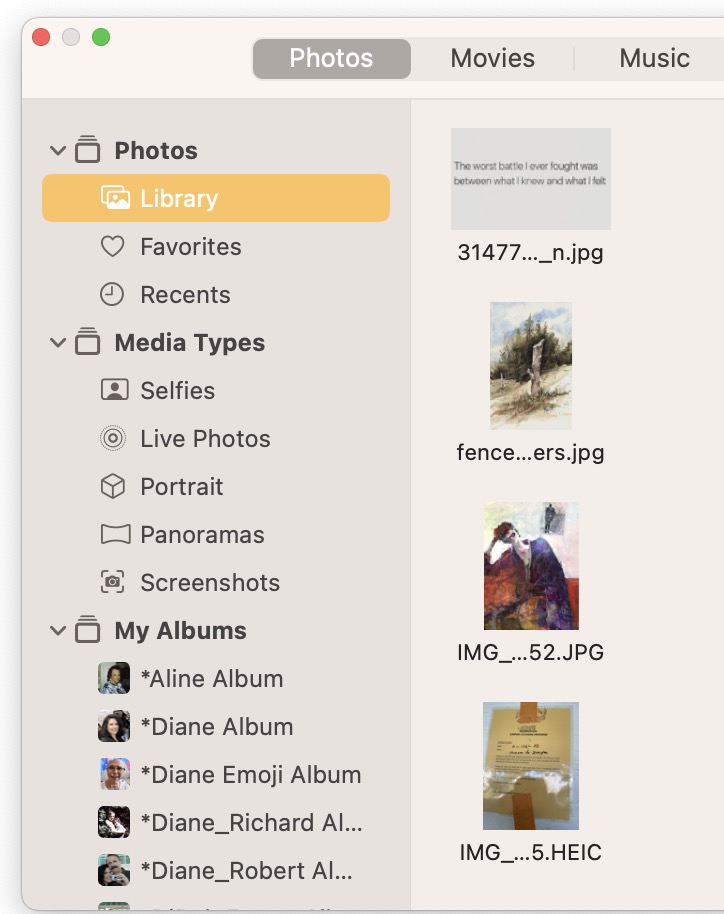
Task: Switch to the Movies tab
Action: click(x=492, y=58)
